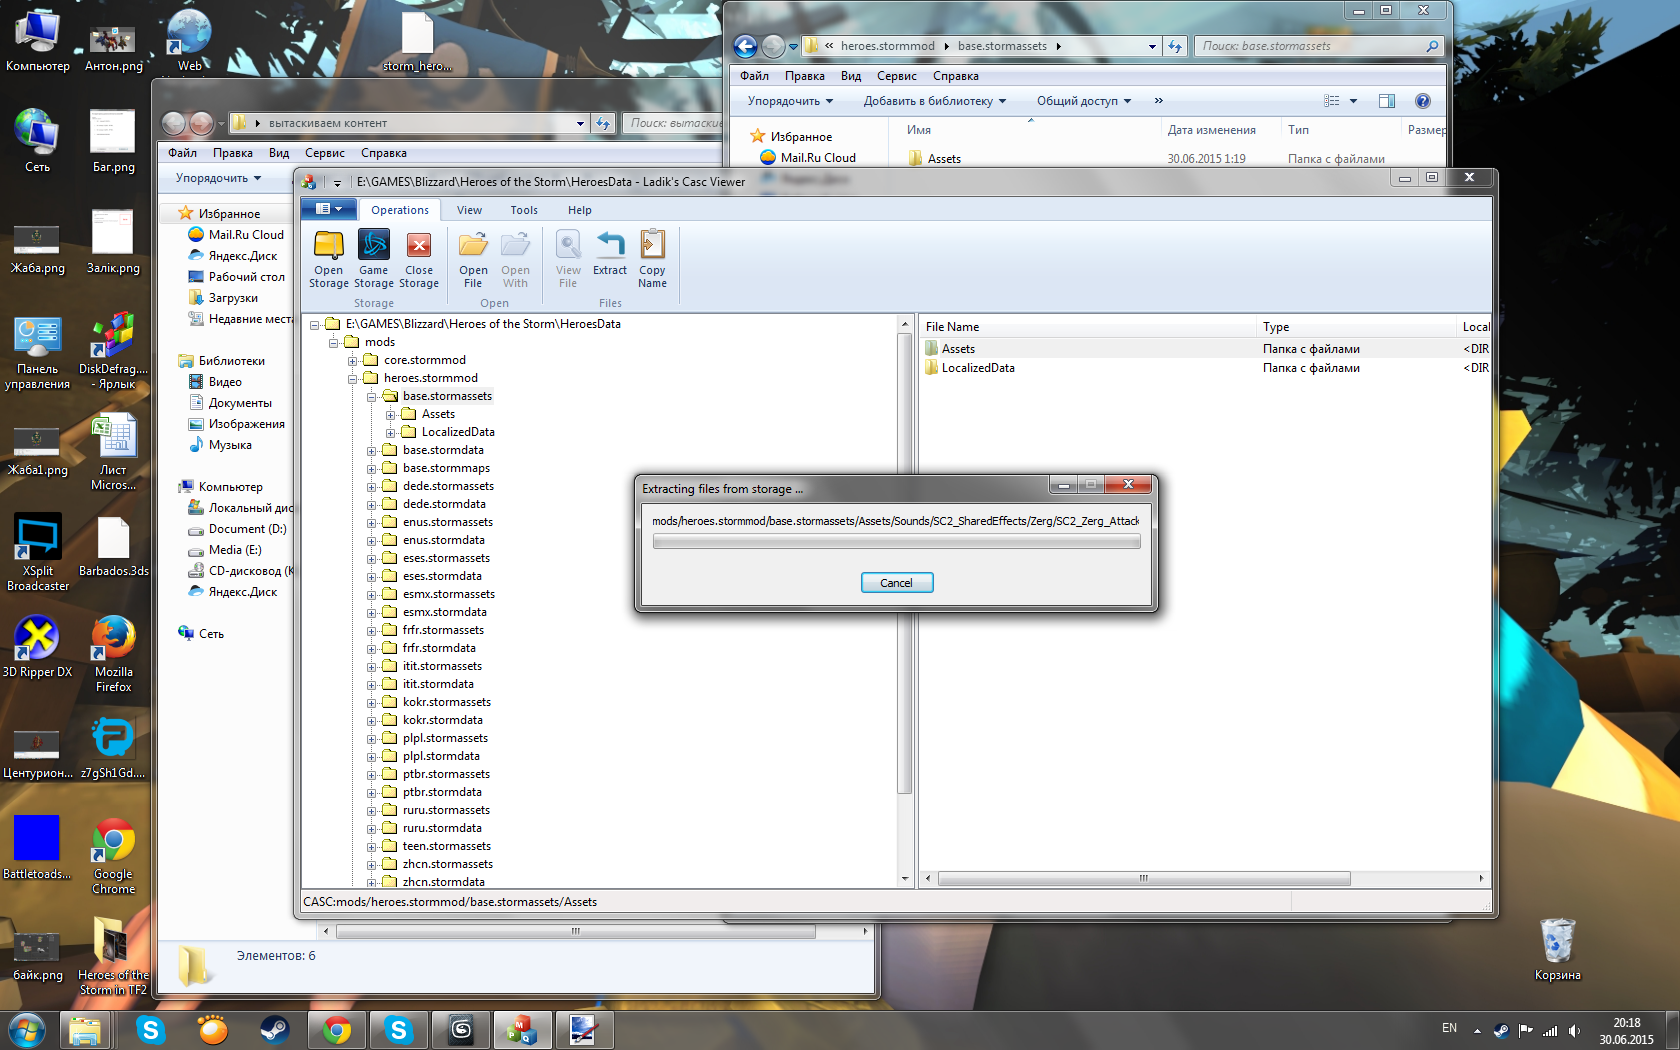
Task: Expand the core.stormmod tree node
Action: pyautogui.click(x=353, y=361)
